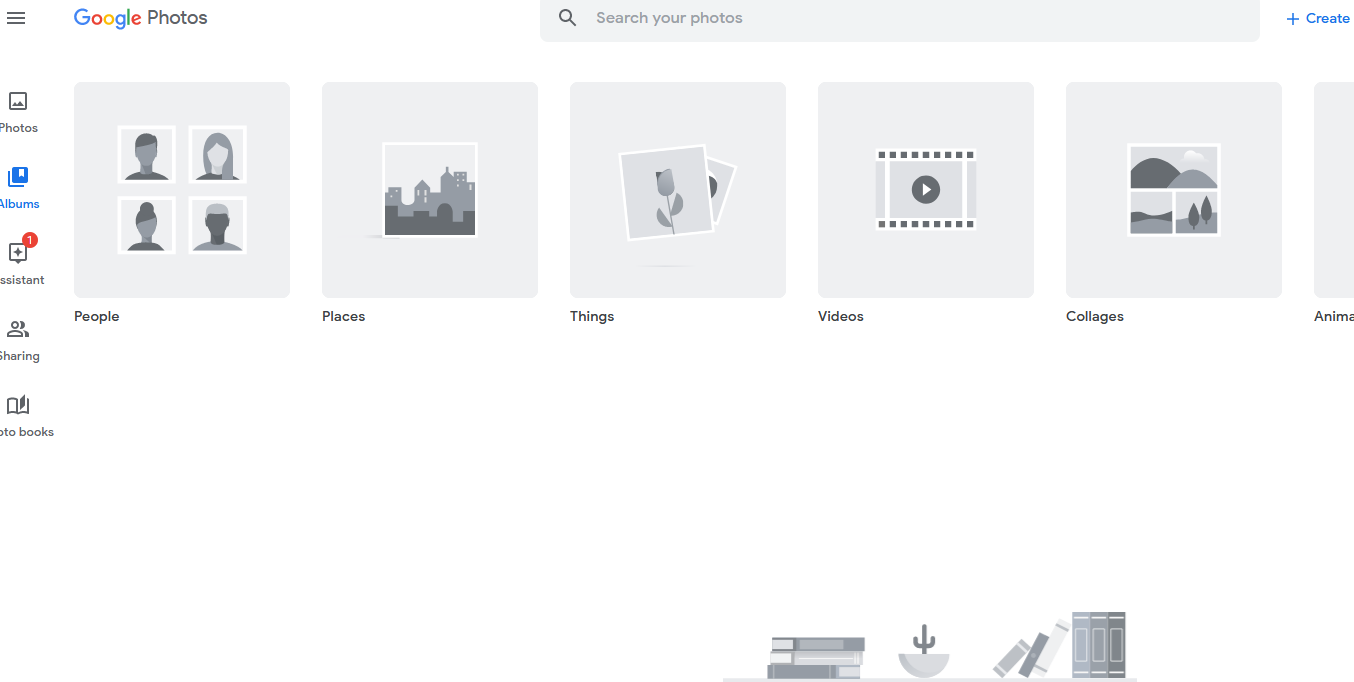Select the Albums sidebar icon
The image size is (1354, 682).
click(x=18, y=177)
